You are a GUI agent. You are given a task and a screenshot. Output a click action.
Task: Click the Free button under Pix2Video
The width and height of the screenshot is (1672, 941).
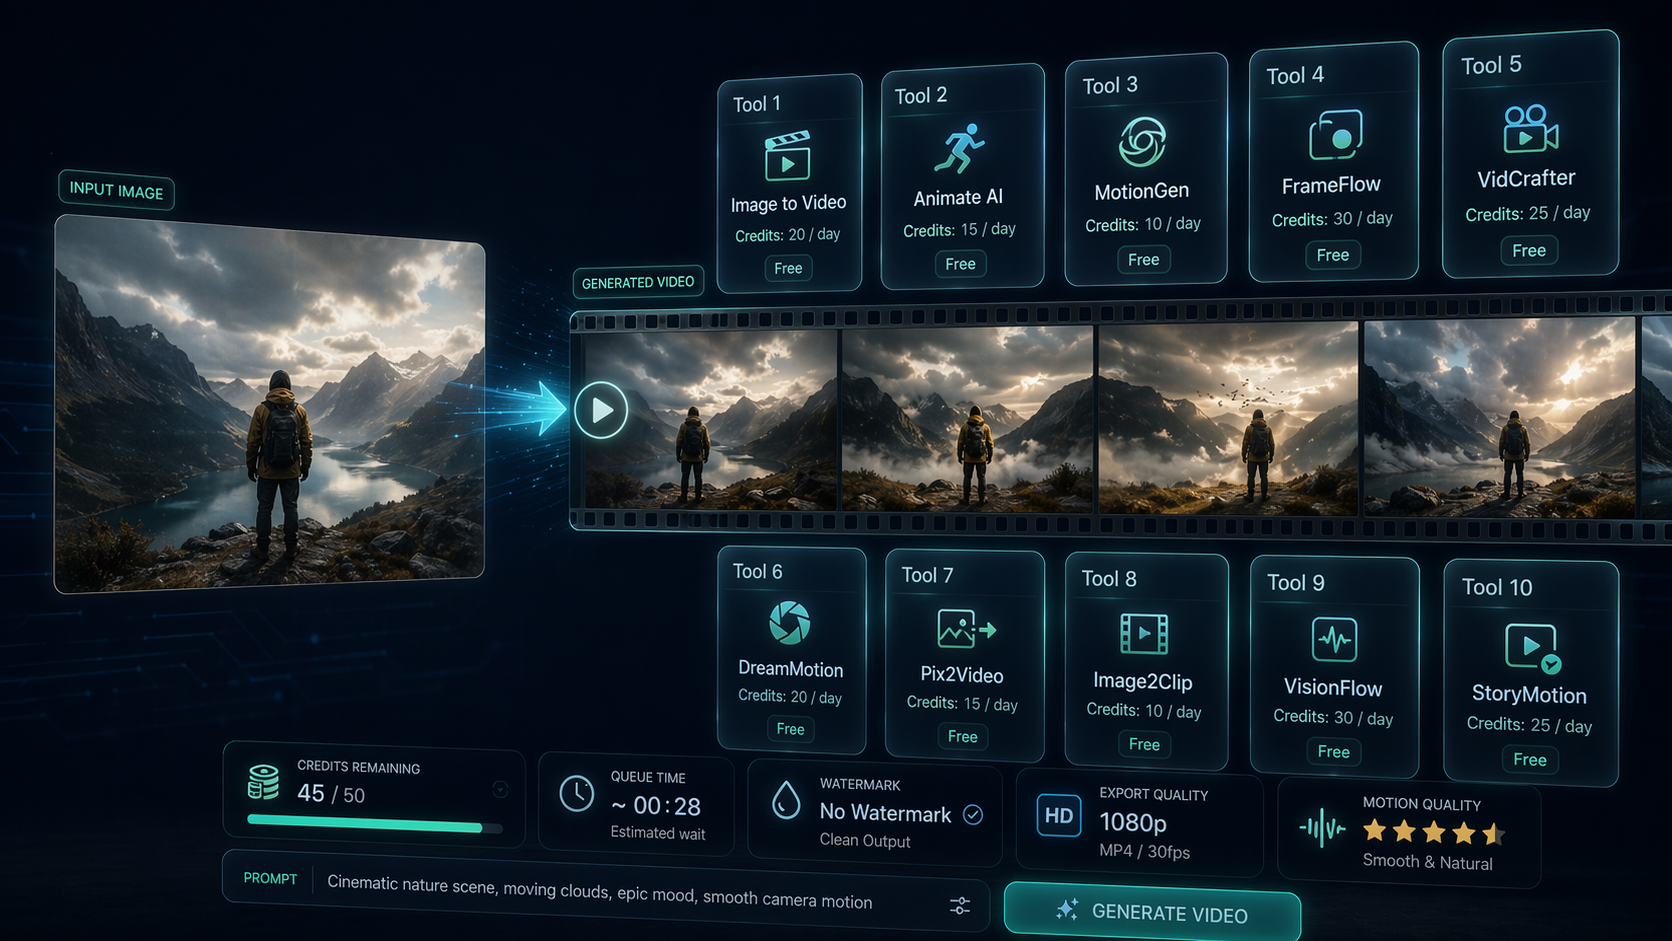click(x=962, y=737)
